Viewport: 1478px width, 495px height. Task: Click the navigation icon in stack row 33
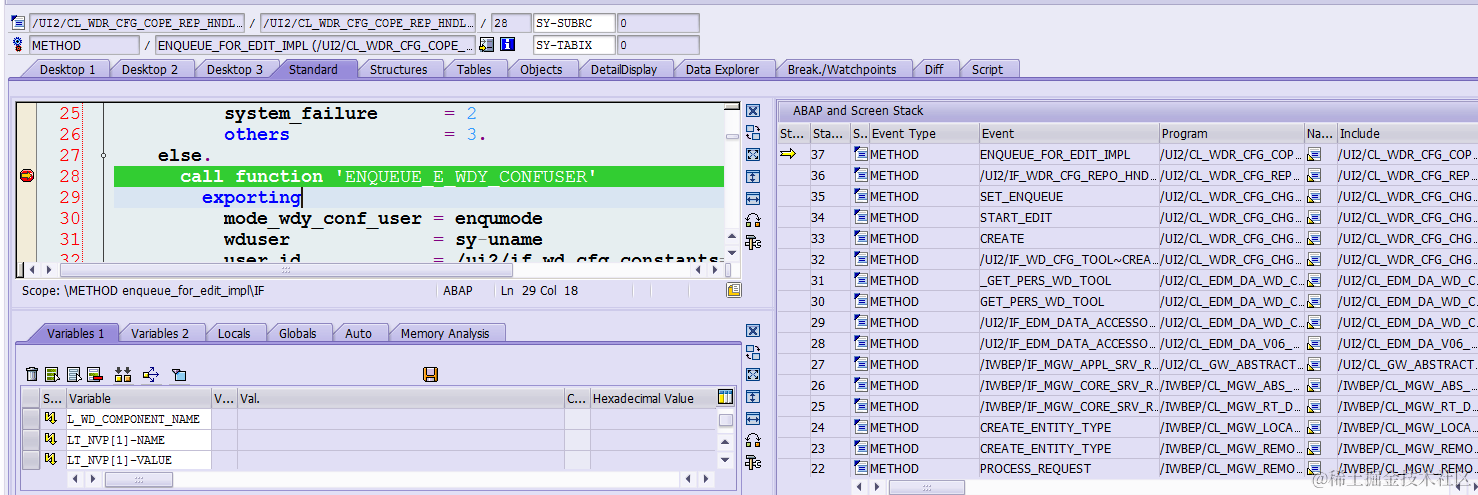1314,239
